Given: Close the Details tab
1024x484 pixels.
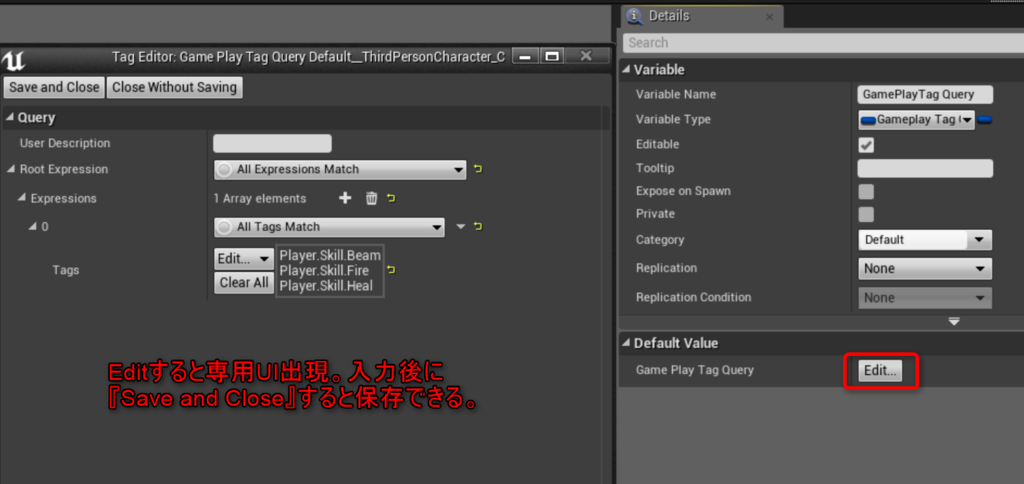Looking at the screenshot, I should pos(769,18).
